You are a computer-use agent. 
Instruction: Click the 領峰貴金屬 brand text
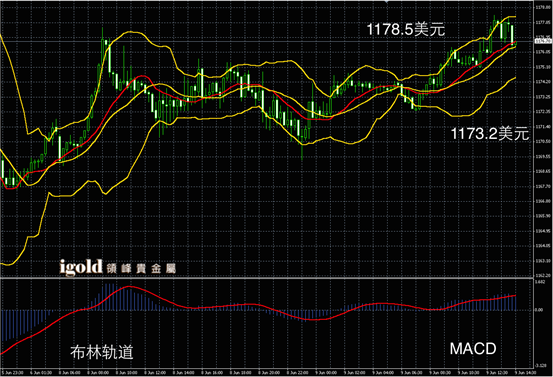pos(141,269)
